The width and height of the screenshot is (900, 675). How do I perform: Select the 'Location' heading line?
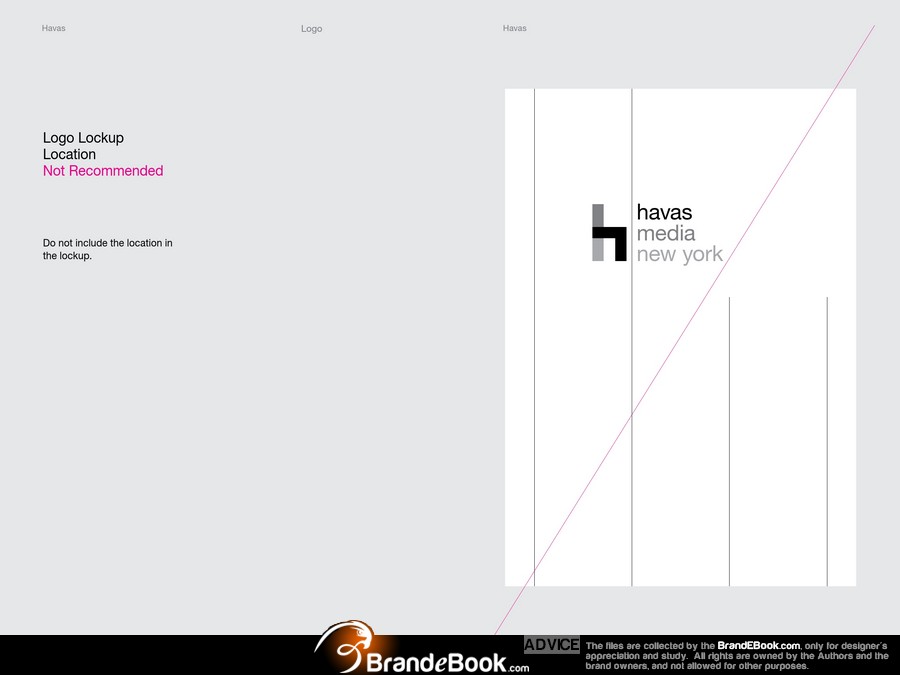pos(69,154)
